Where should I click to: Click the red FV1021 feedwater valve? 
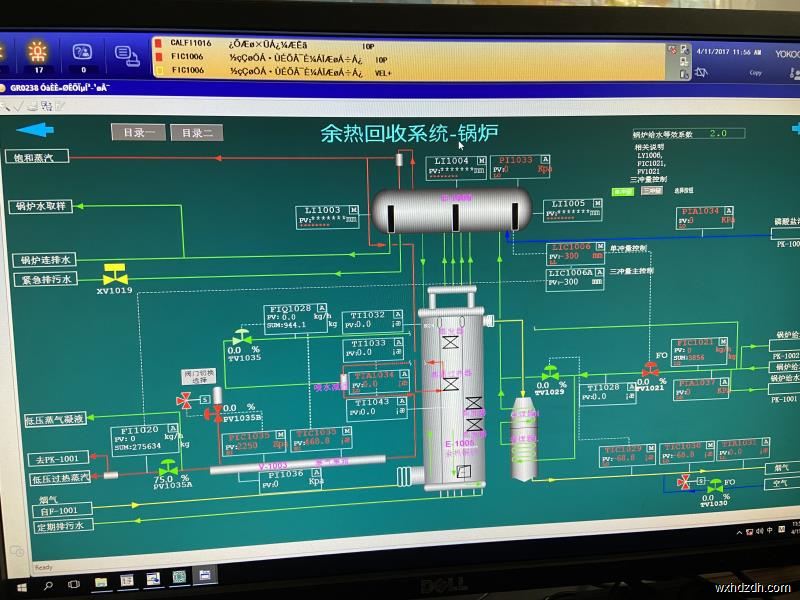[648, 370]
